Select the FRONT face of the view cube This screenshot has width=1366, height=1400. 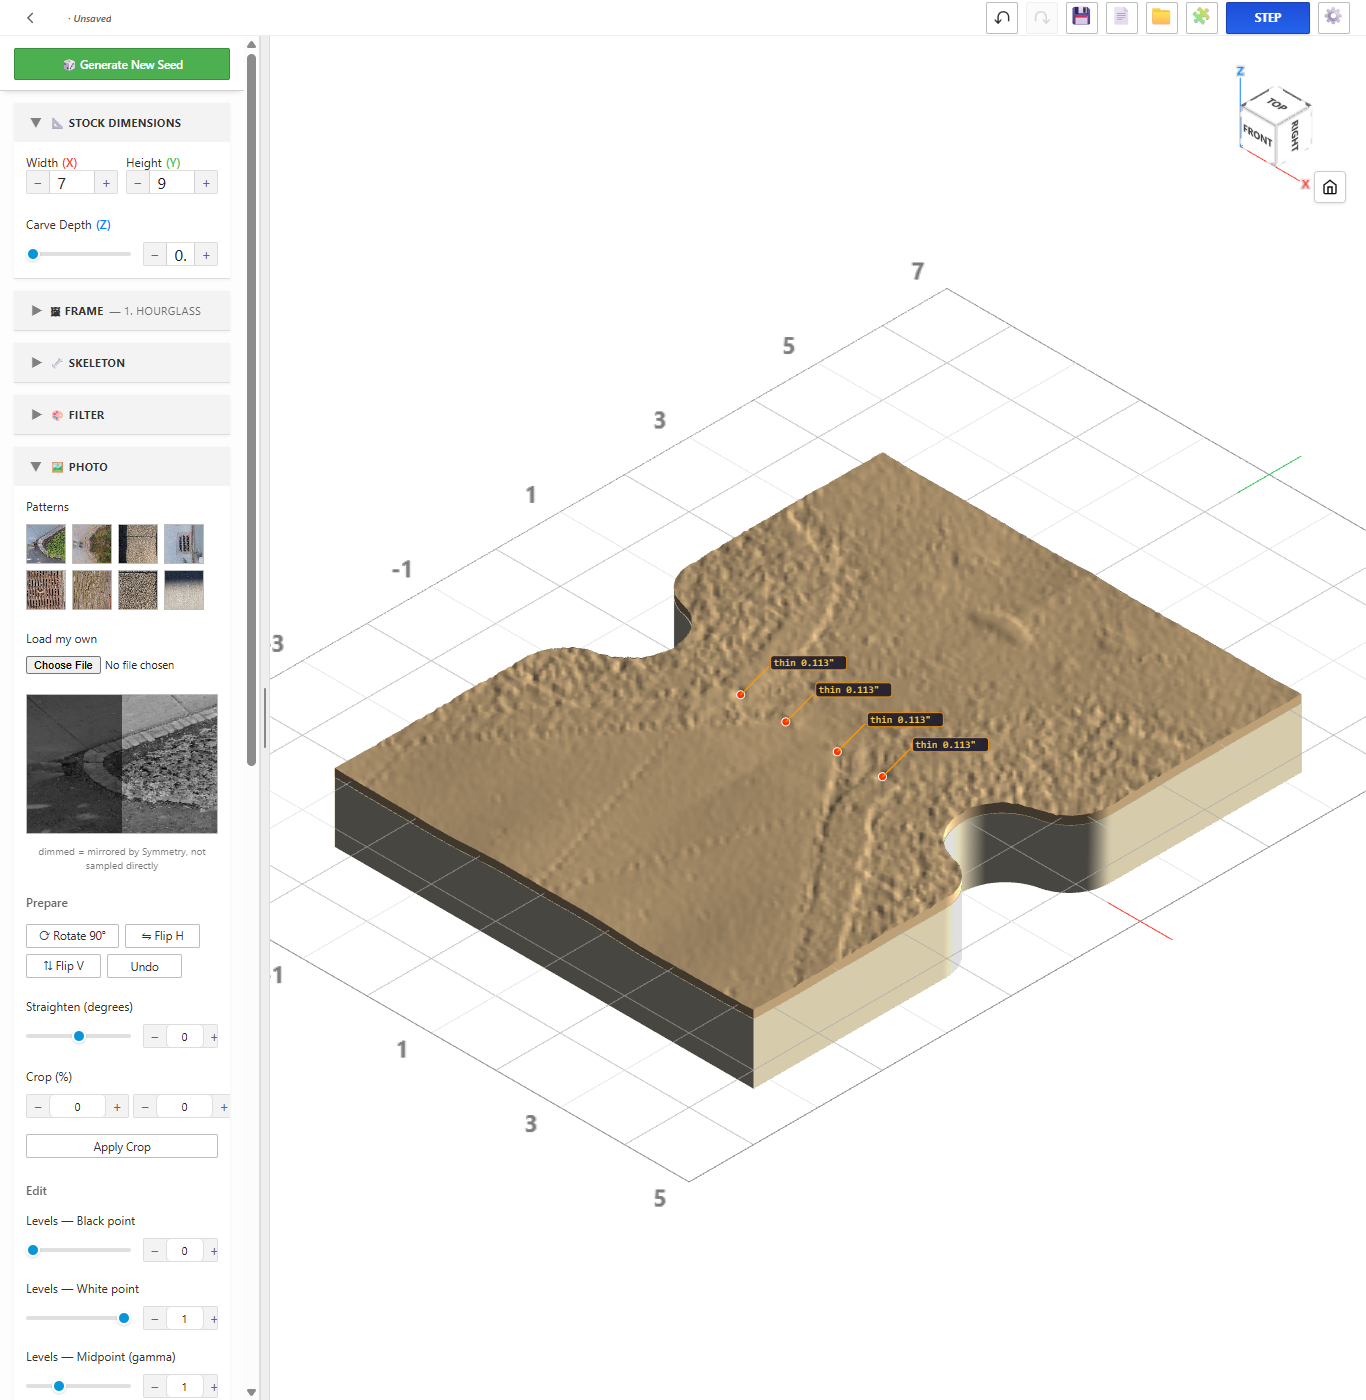(x=1257, y=134)
